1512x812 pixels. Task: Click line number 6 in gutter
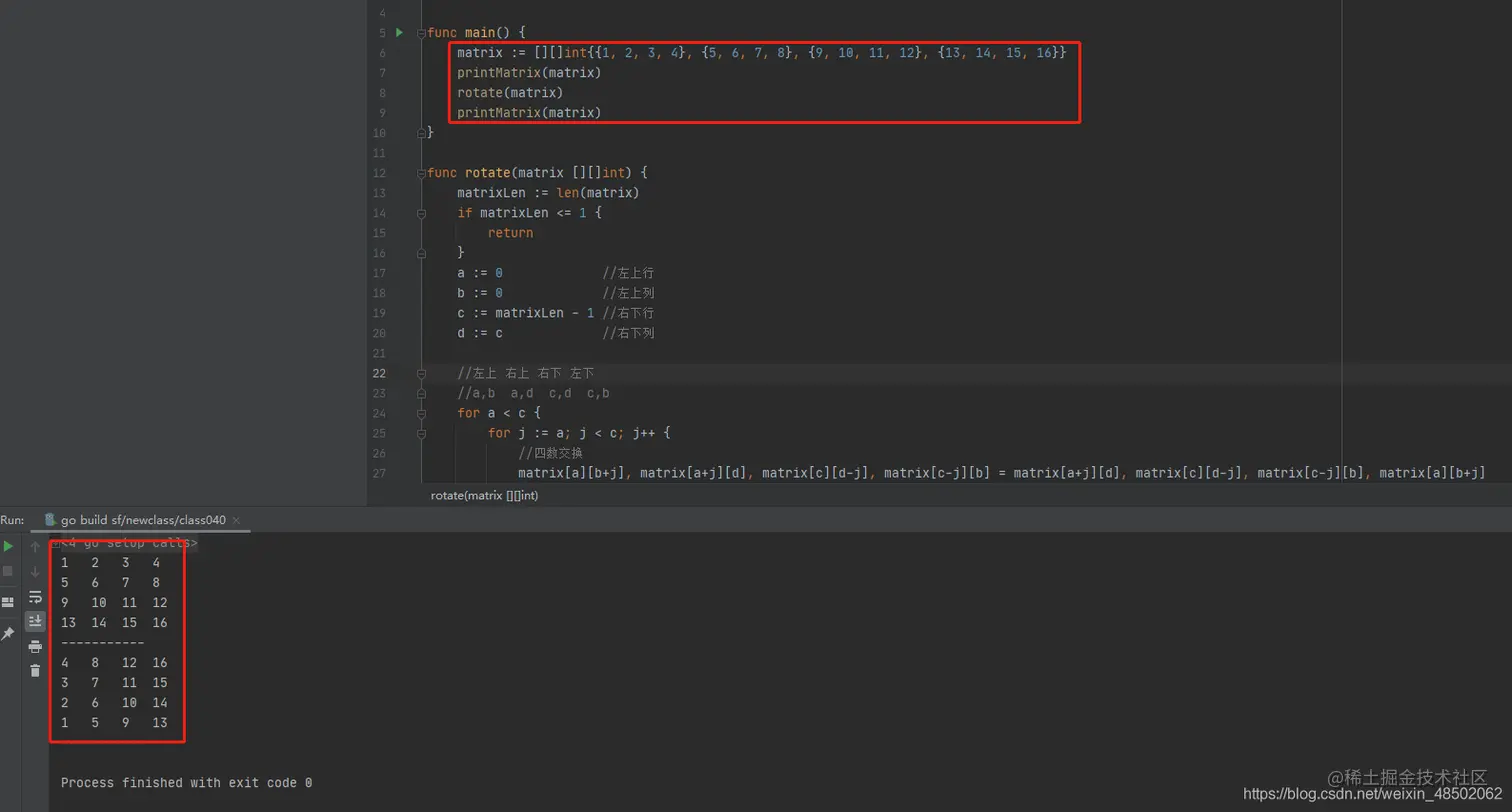pos(382,53)
